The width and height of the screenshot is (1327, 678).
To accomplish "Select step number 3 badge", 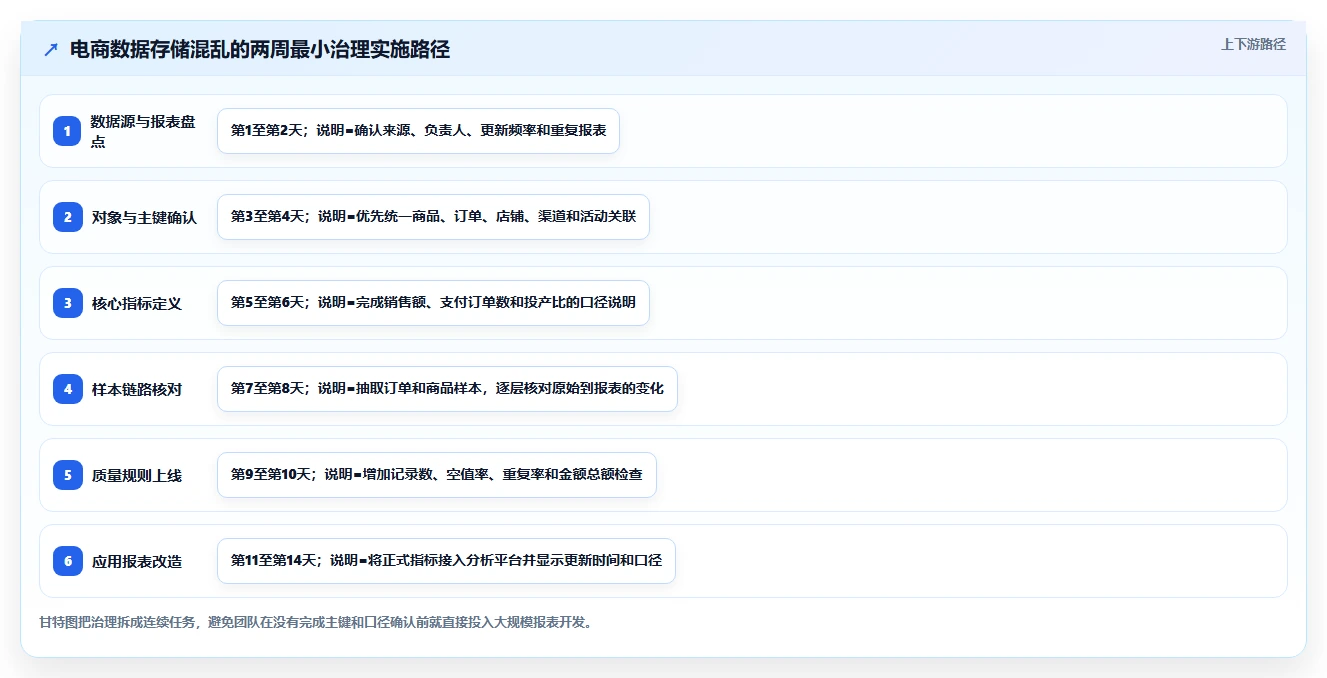I will tap(68, 303).
